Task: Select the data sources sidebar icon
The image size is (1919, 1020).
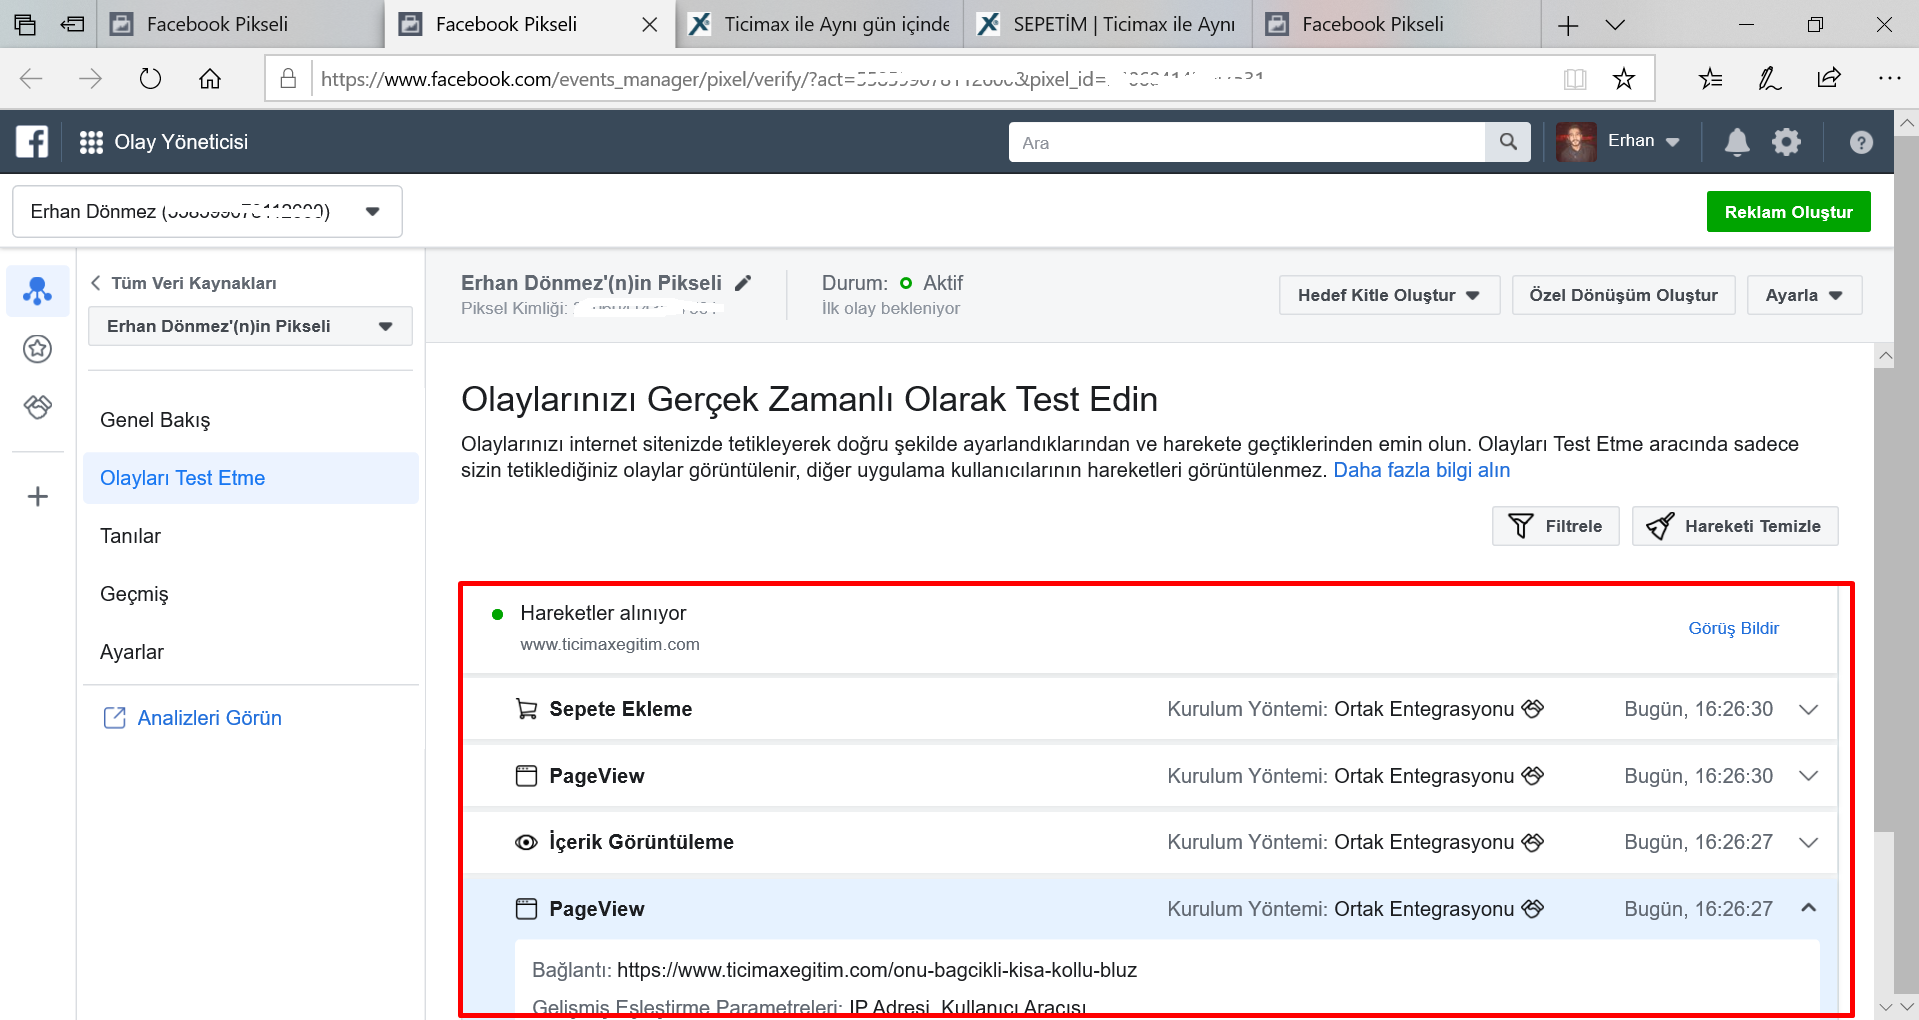Action: coord(38,291)
